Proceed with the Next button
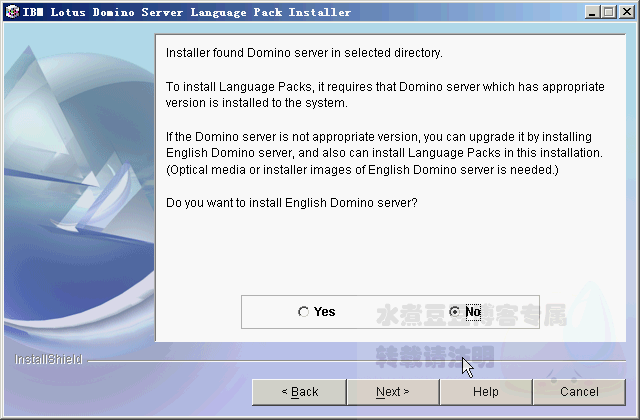 [393, 392]
